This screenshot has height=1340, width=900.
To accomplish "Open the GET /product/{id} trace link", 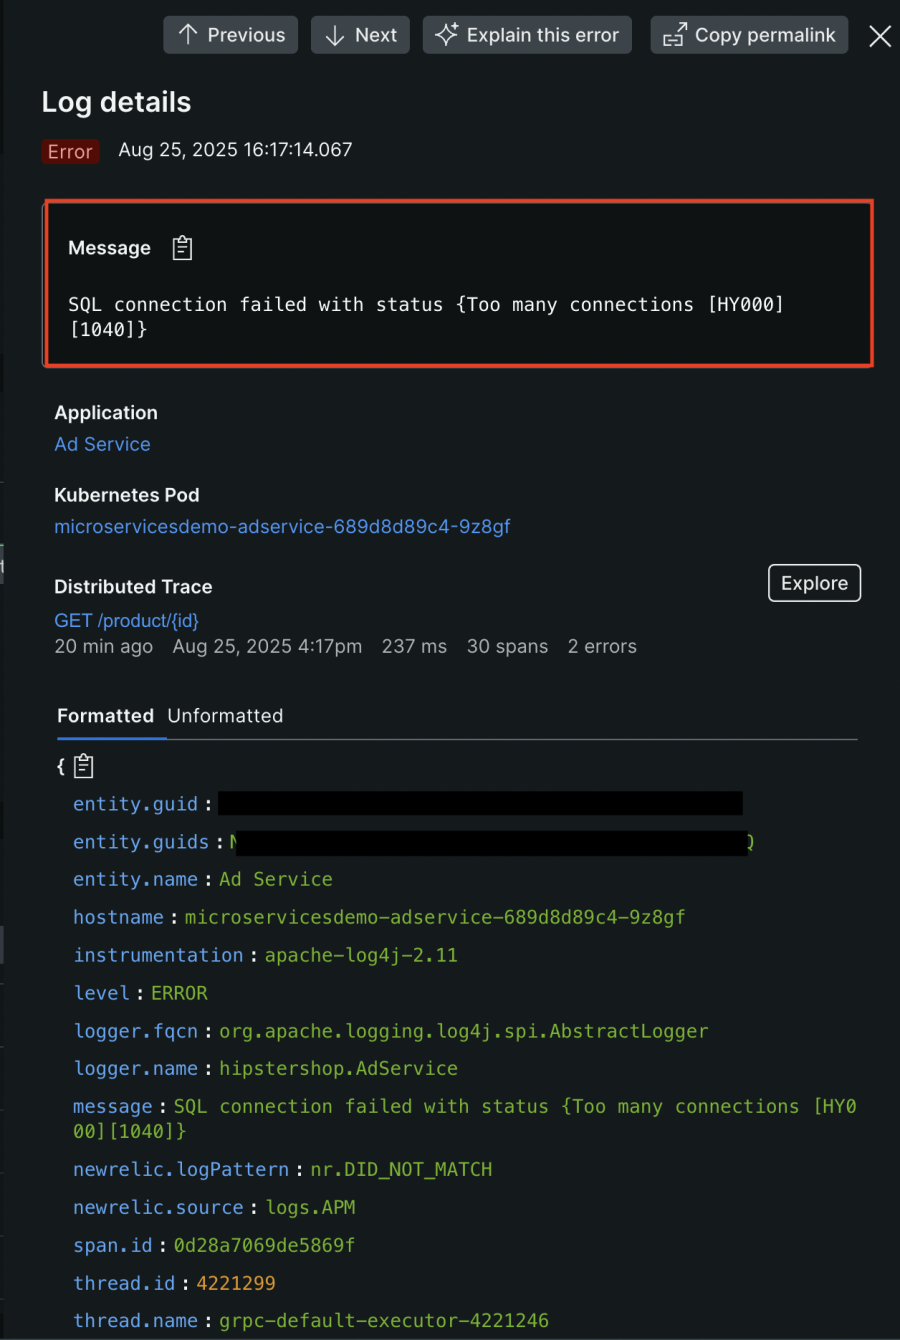I will tap(126, 620).
